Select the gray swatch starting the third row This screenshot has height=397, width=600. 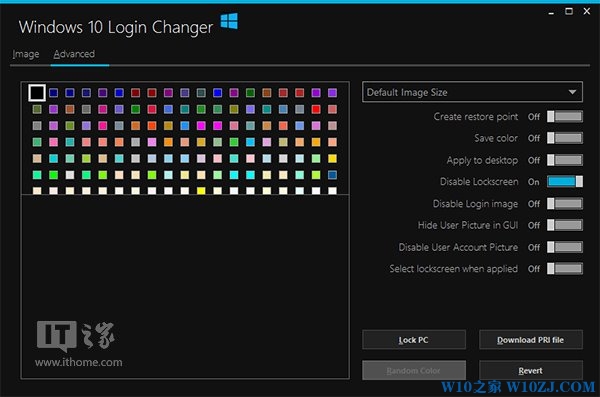37,126
